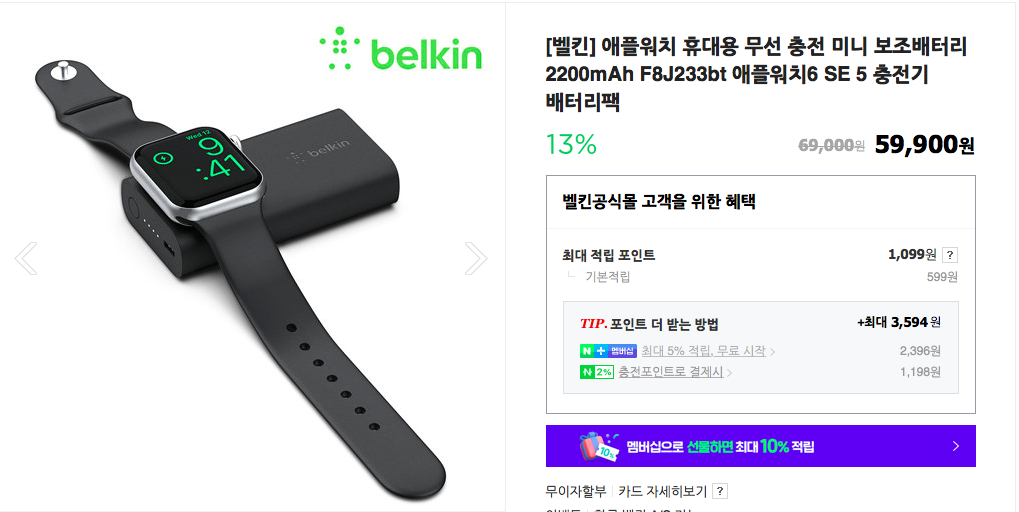Show the previous product image
1019x512 pixels.
click(x=26, y=259)
